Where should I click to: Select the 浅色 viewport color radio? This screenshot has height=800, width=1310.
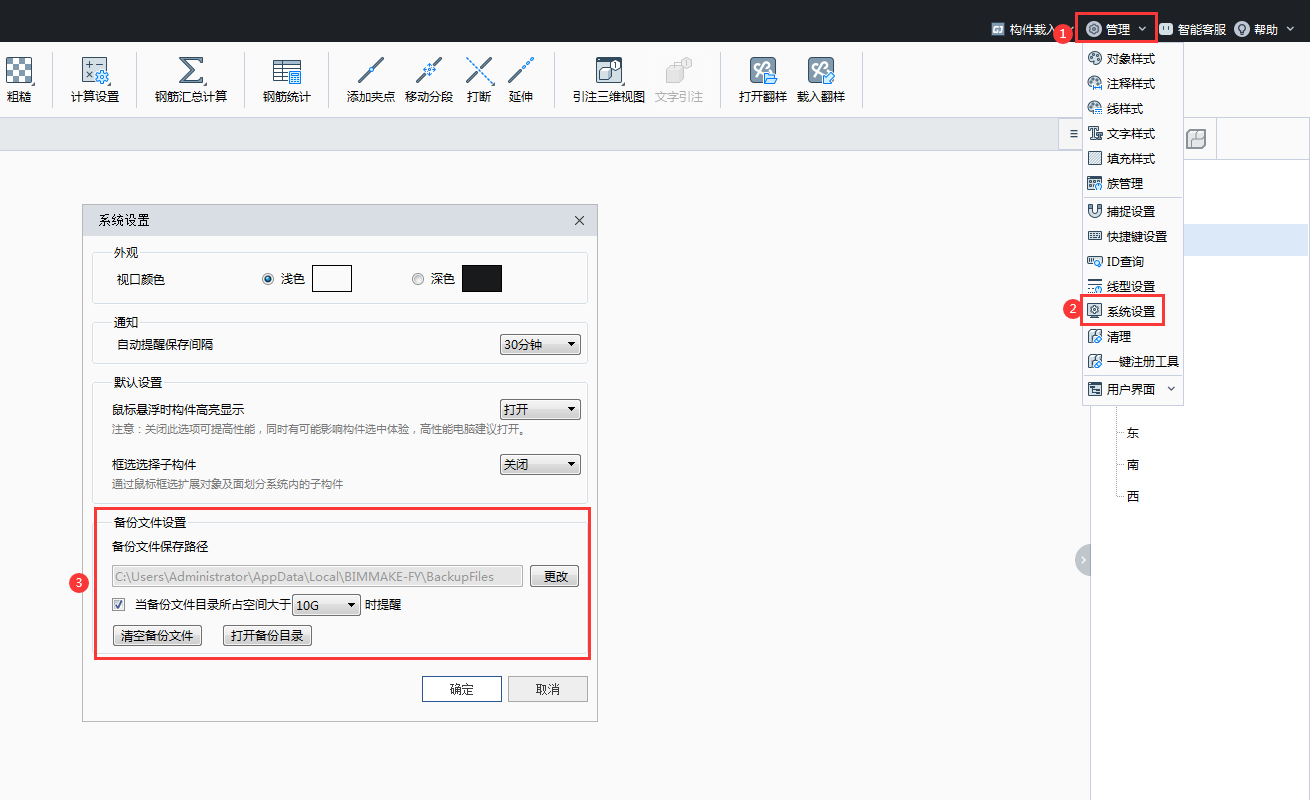pyautogui.click(x=268, y=279)
